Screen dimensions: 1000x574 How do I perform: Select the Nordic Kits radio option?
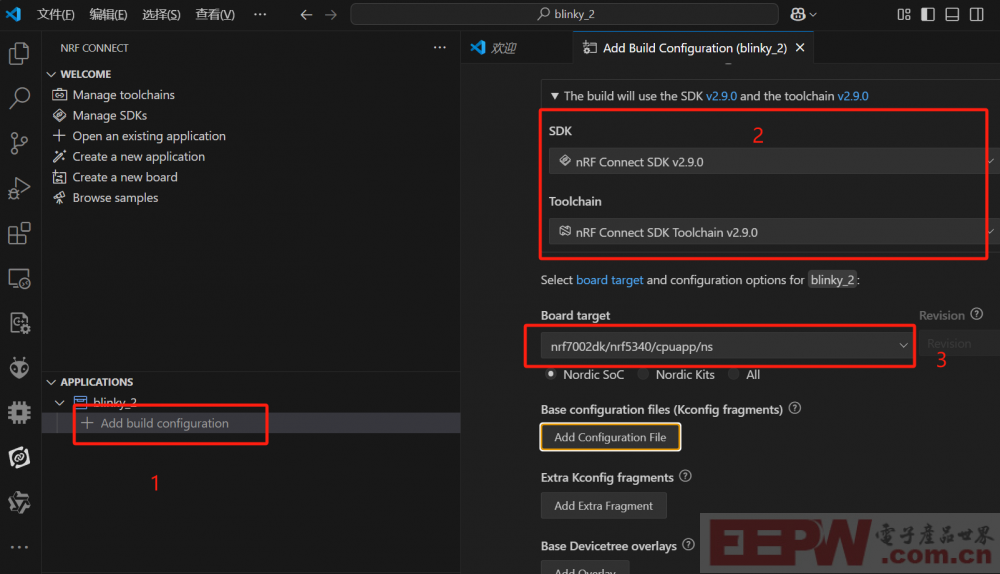pos(643,374)
